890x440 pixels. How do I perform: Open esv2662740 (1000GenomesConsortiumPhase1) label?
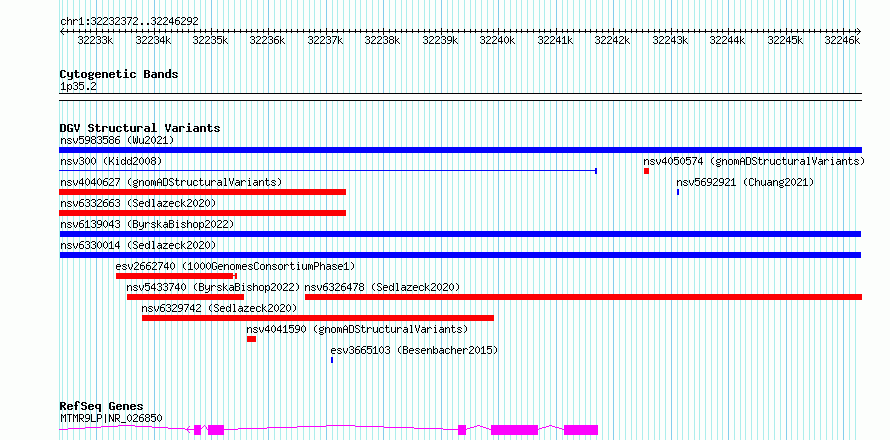point(236,266)
